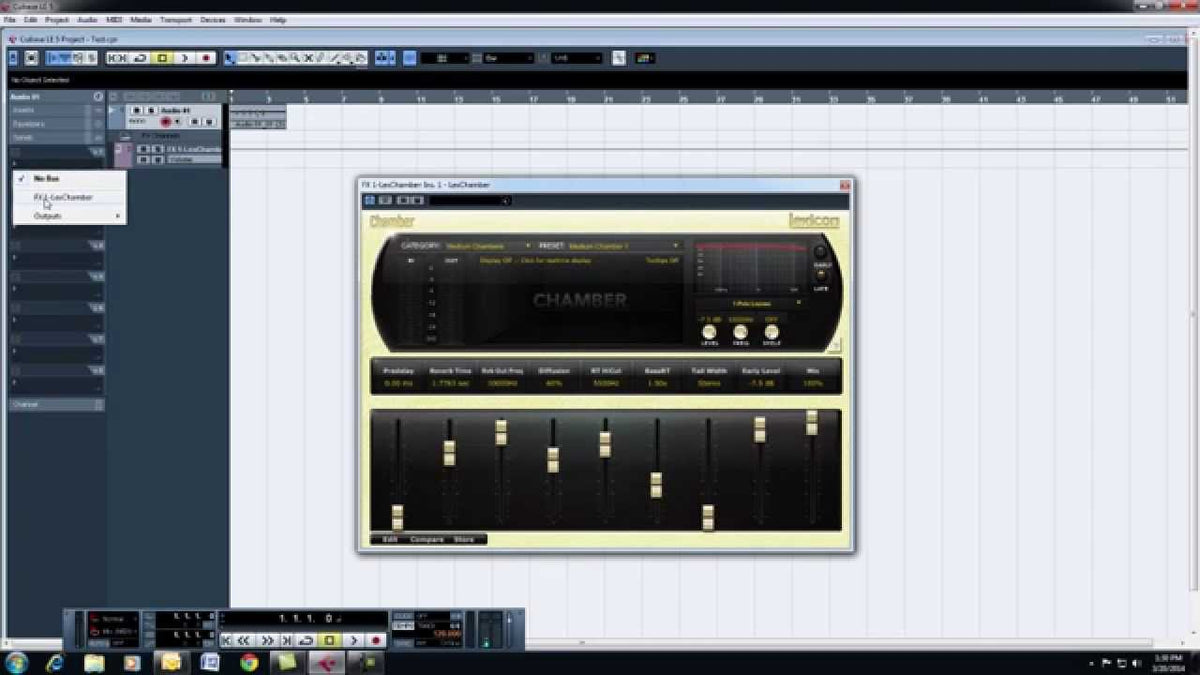This screenshot has height=675, width=1200.
Task: Click the Shelf knob in LexChamber
Action: click(771, 332)
